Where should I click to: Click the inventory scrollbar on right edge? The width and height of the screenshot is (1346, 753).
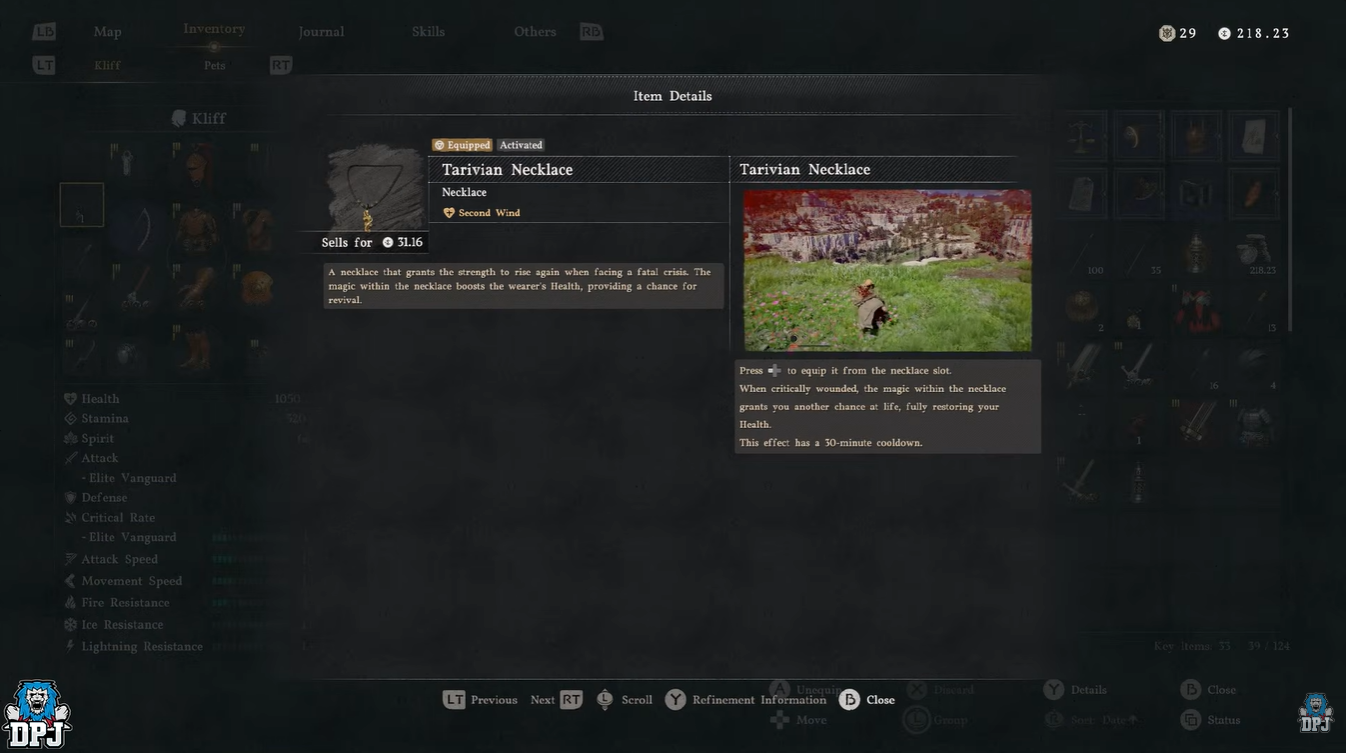[x=1288, y=220]
